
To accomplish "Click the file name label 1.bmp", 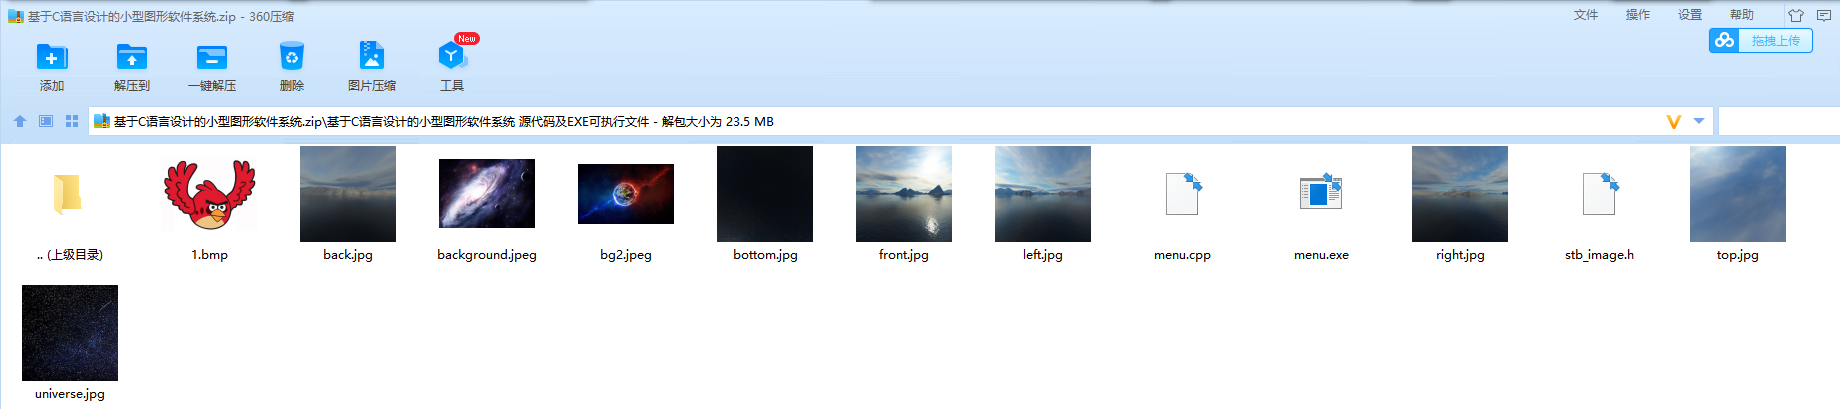I will coord(209,255).
